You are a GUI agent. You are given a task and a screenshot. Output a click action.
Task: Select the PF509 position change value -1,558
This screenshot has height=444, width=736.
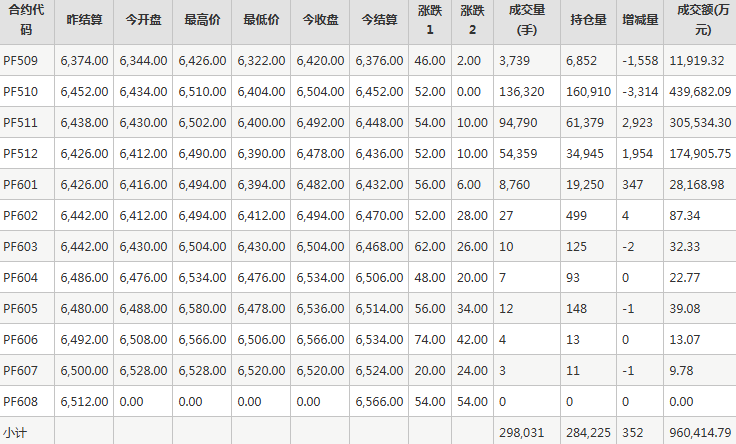point(639,61)
